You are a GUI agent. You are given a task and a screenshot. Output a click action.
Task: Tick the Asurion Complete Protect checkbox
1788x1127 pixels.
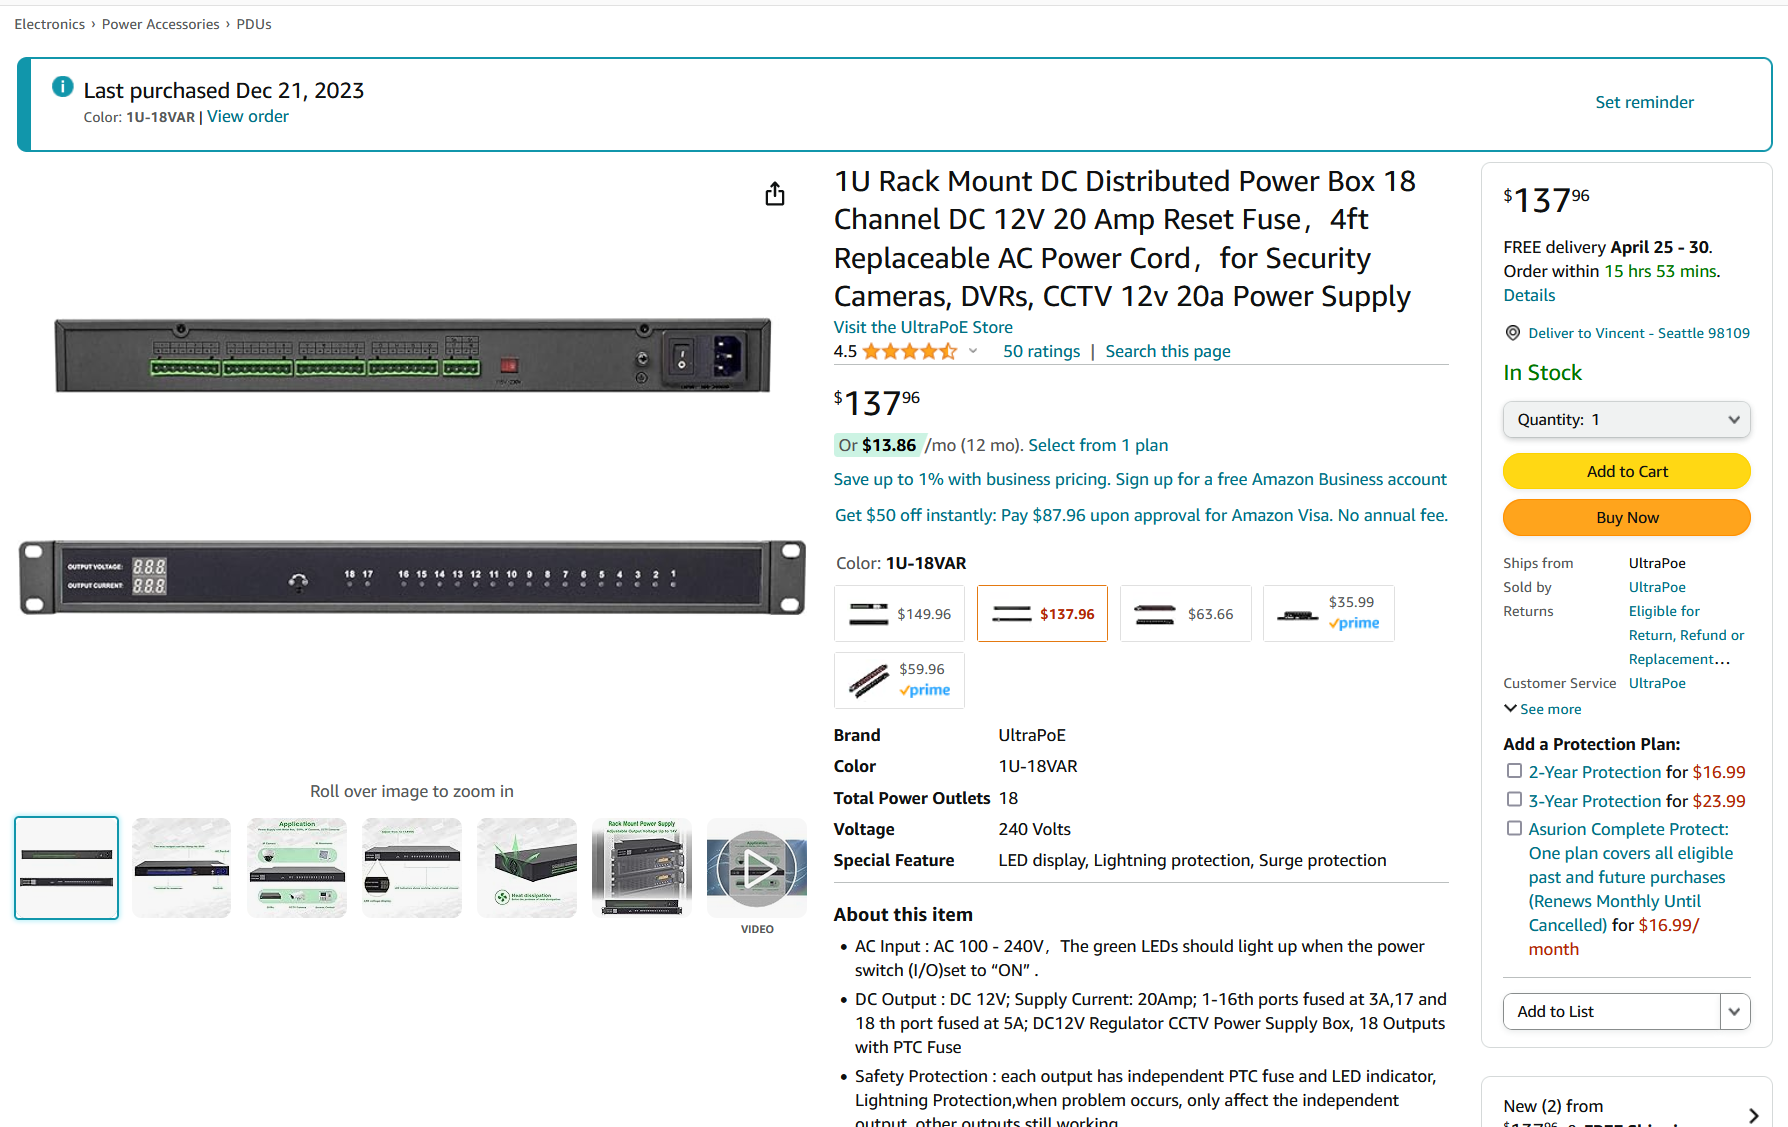click(x=1514, y=828)
